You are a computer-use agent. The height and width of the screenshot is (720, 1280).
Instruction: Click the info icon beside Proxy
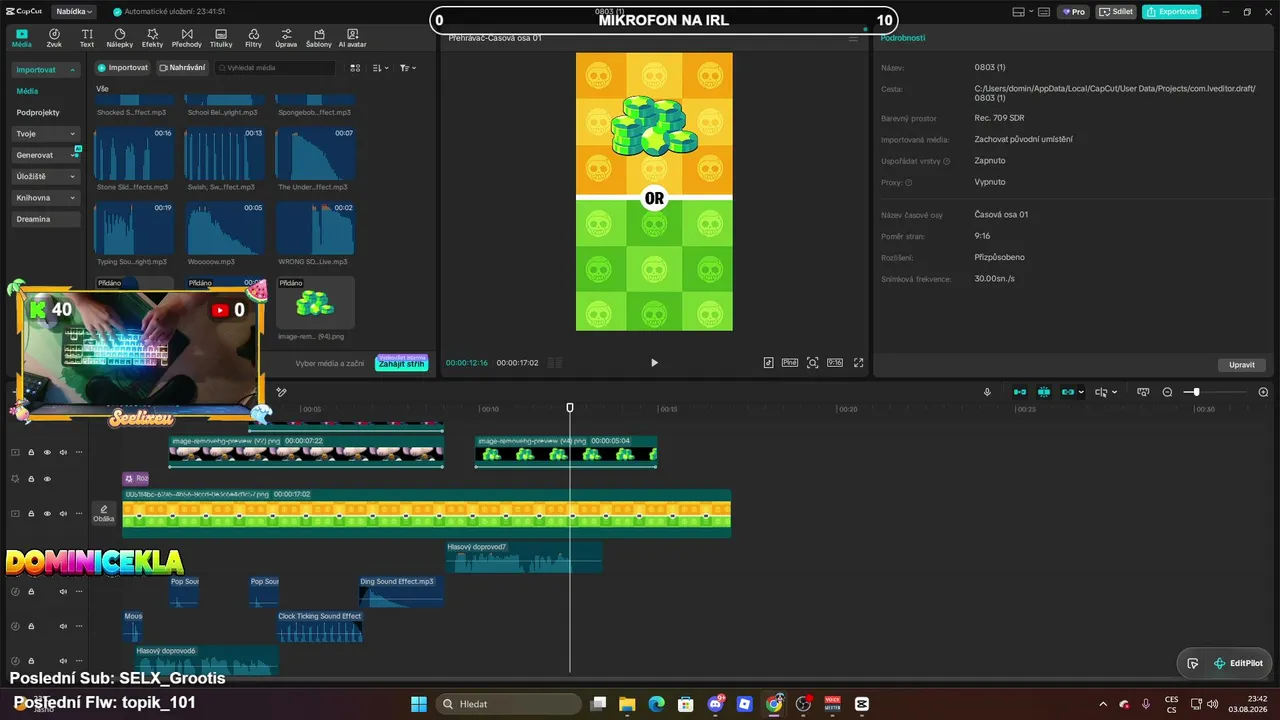pos(908,183)
